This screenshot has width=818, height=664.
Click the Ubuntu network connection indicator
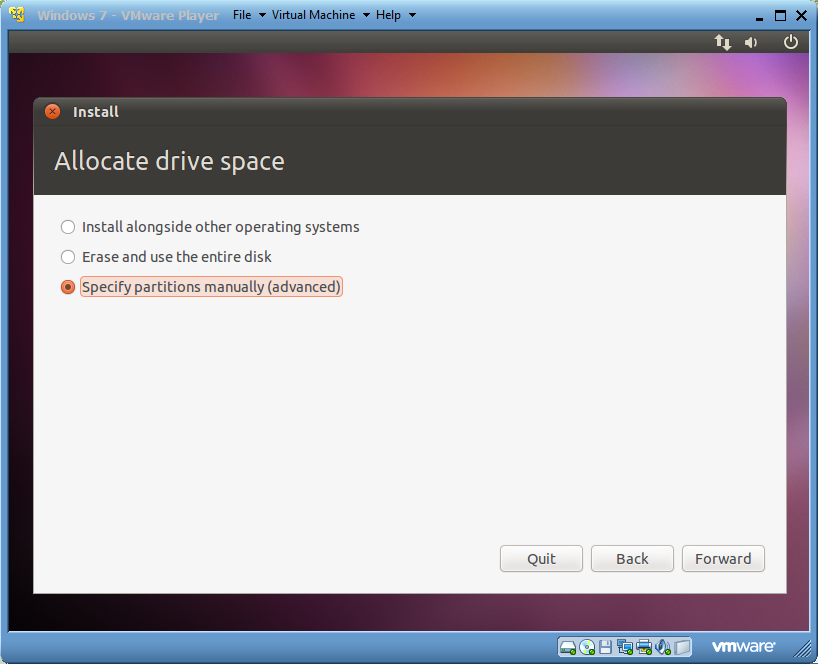tap(723, 42)
